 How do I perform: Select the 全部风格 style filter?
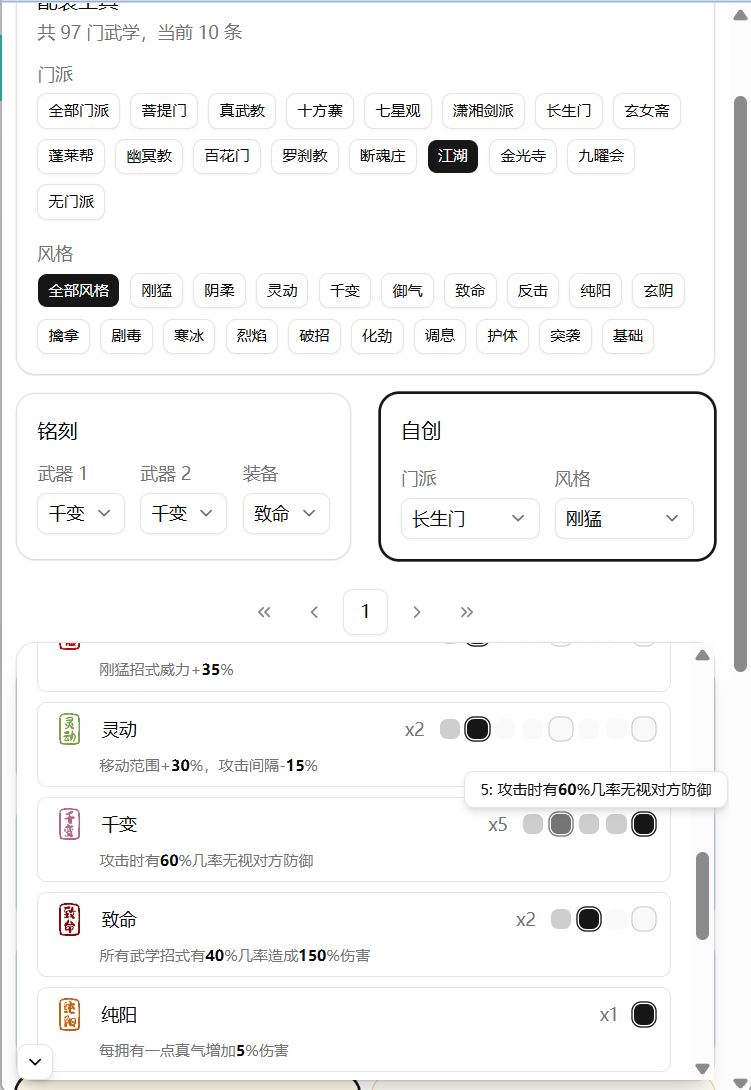(79, 291)
